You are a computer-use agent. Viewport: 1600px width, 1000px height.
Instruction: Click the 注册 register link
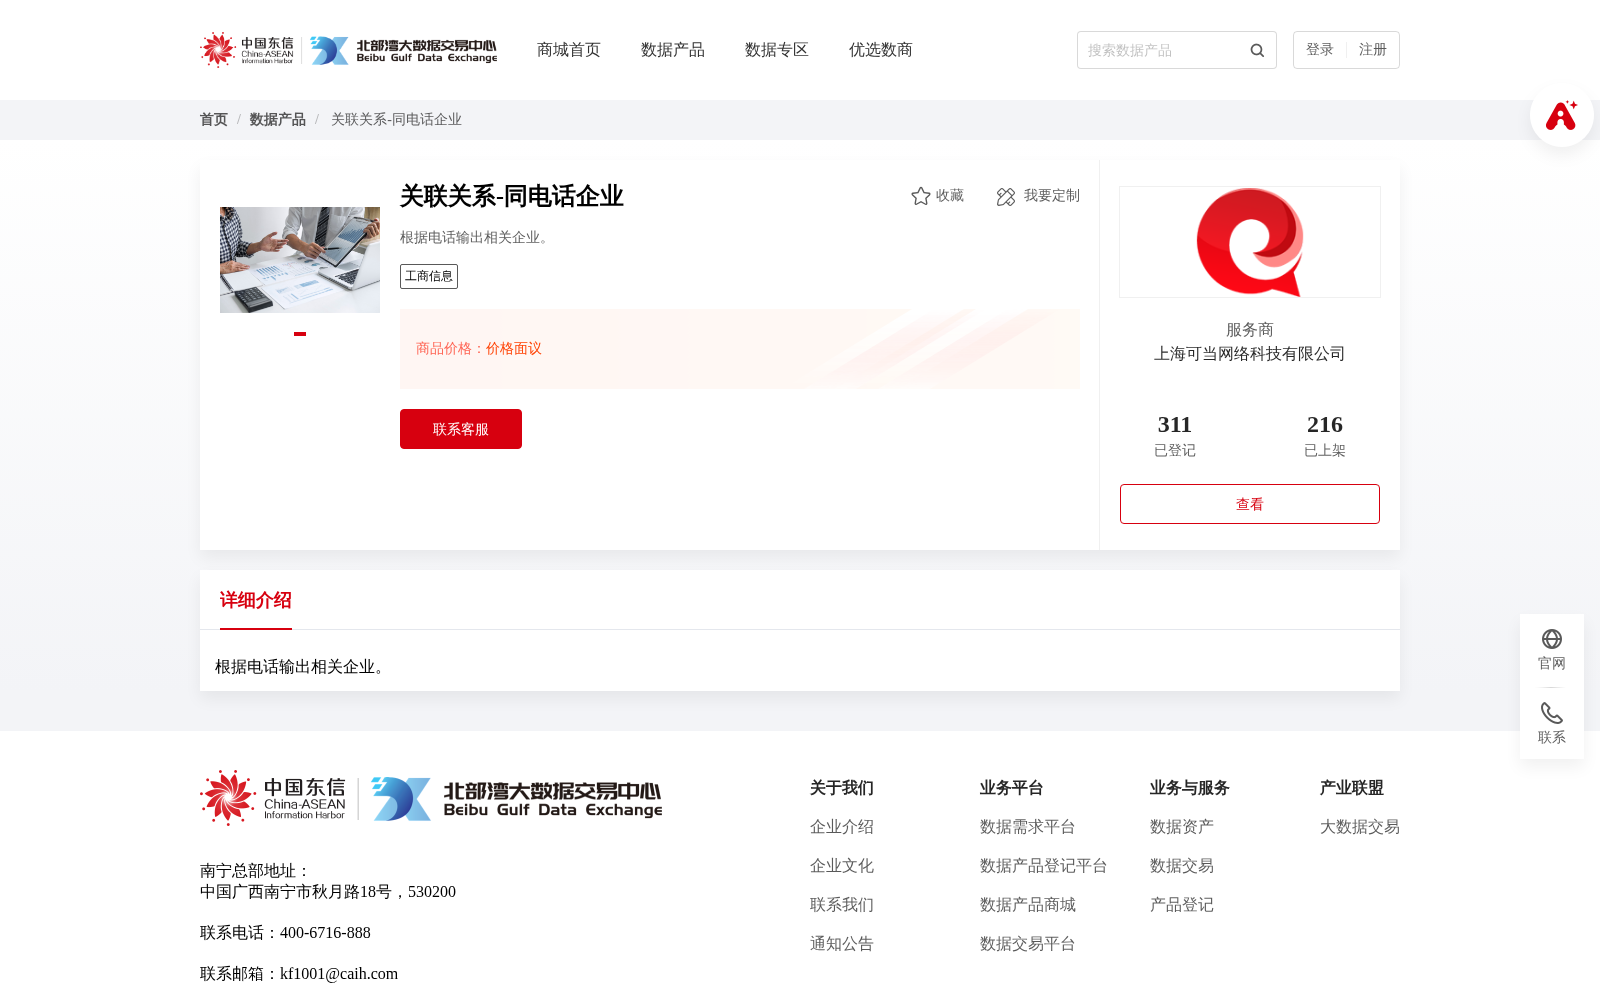1373,50
